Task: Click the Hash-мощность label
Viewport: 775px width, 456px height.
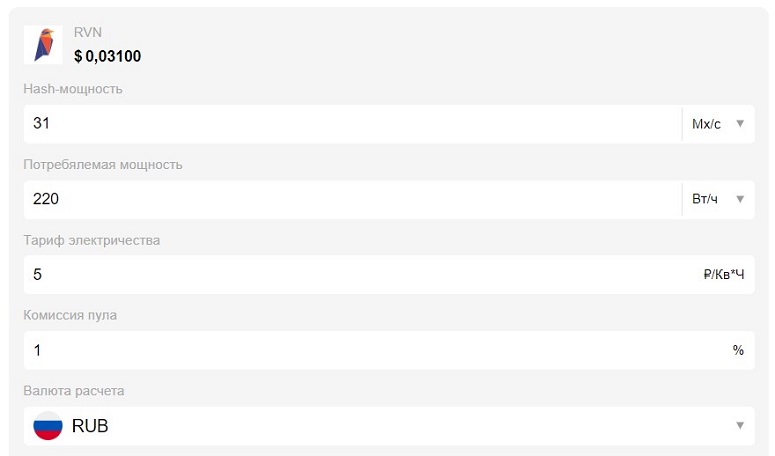Action: (x=73, y=89)
